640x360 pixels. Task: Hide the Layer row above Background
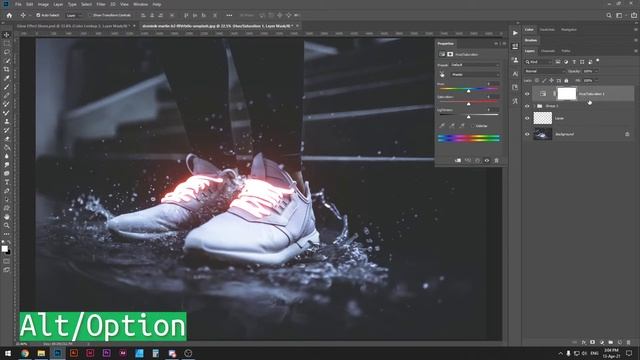[527, 118]
